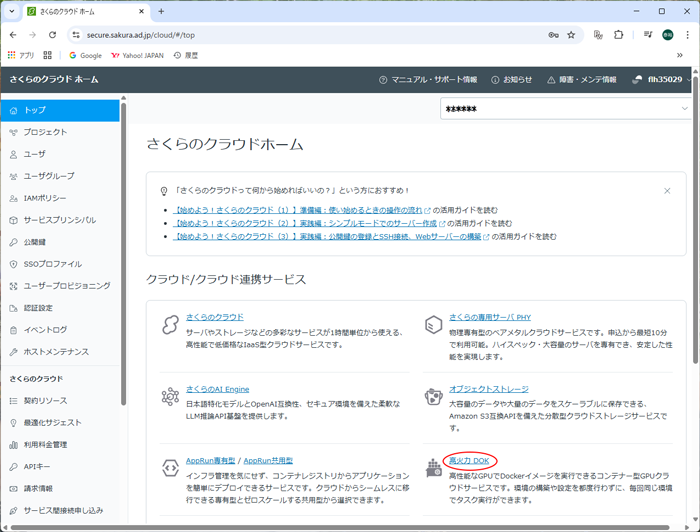Screen dimensions: 700x532
Task: Bookmark this page with star icon
Action: click(571, 35)
